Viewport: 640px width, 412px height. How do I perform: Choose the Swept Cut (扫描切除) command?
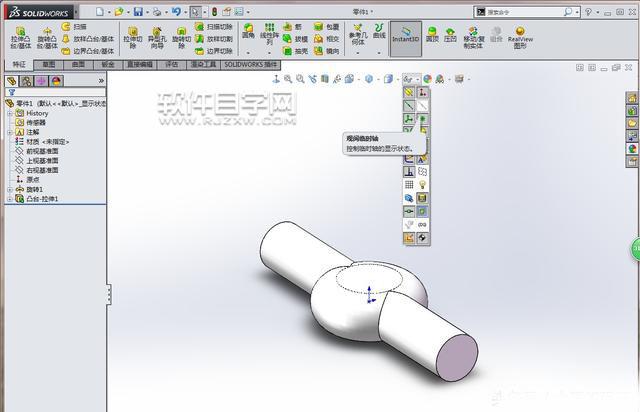[x=214, y=27]
